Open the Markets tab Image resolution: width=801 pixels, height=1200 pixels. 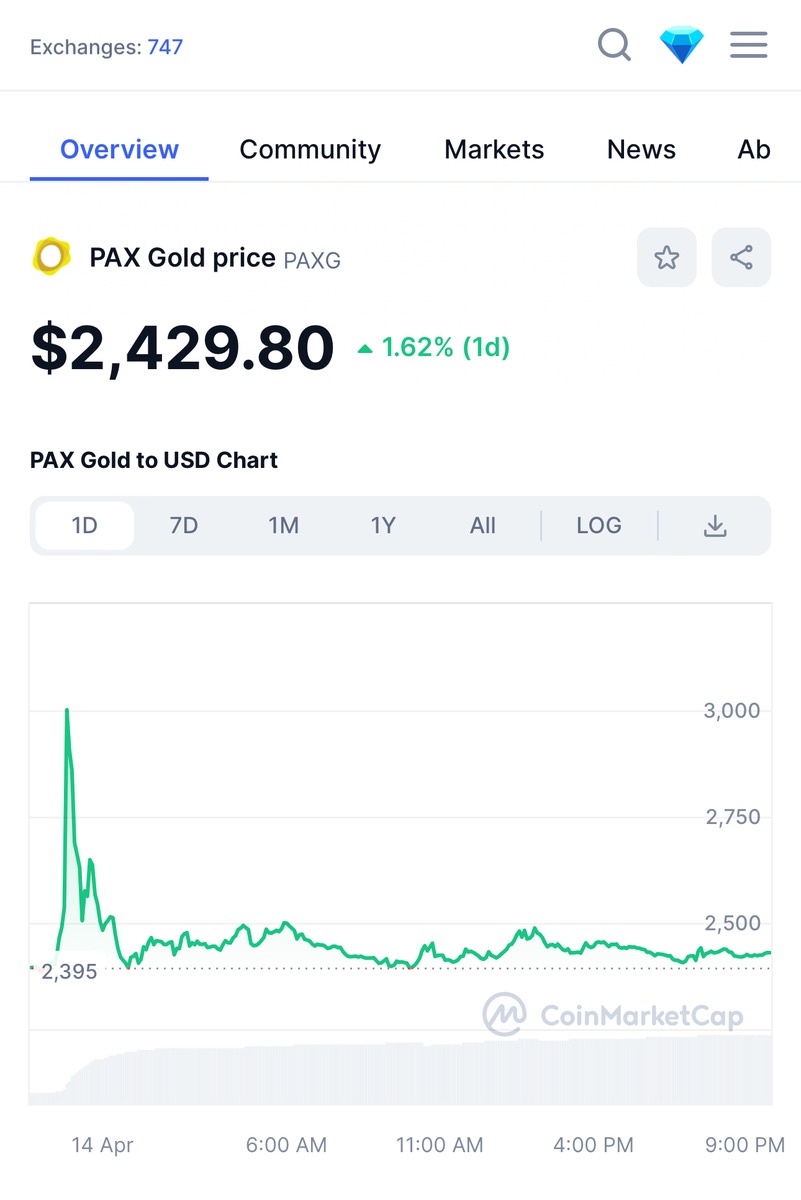click(494, 150)
